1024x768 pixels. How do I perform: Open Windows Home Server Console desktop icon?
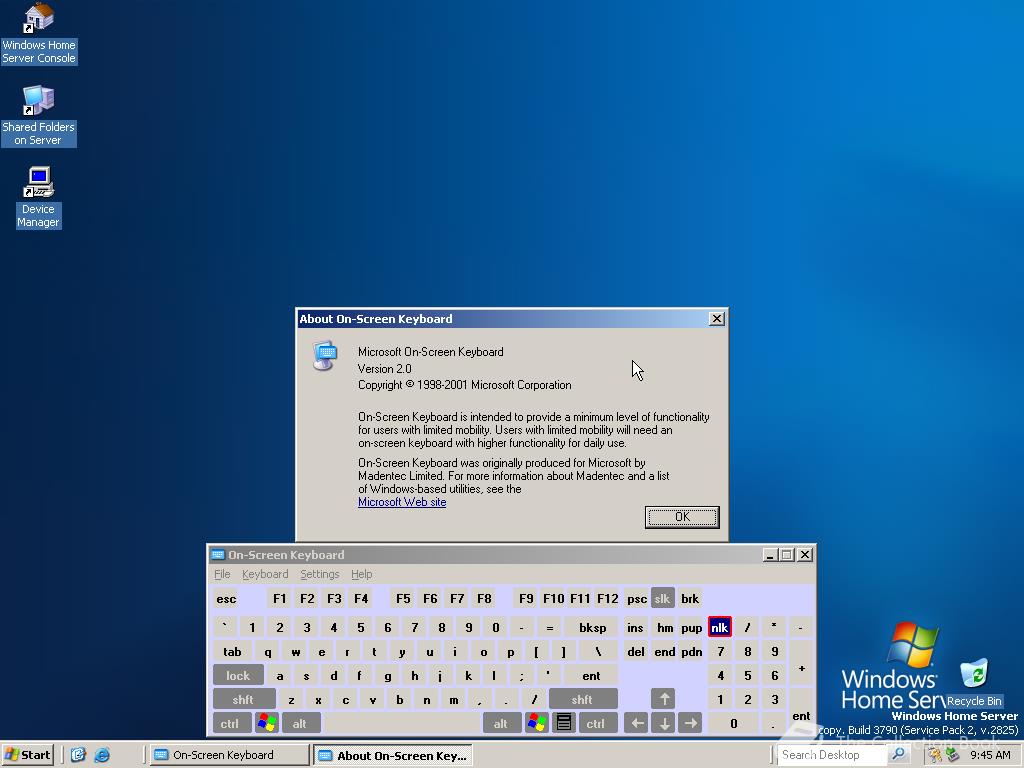pyautogui.click(x=39, y=33)
